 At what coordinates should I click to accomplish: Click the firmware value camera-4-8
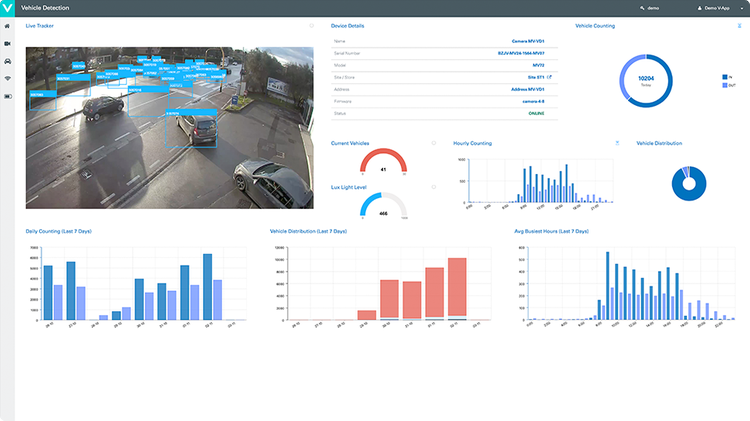[533, 101]
